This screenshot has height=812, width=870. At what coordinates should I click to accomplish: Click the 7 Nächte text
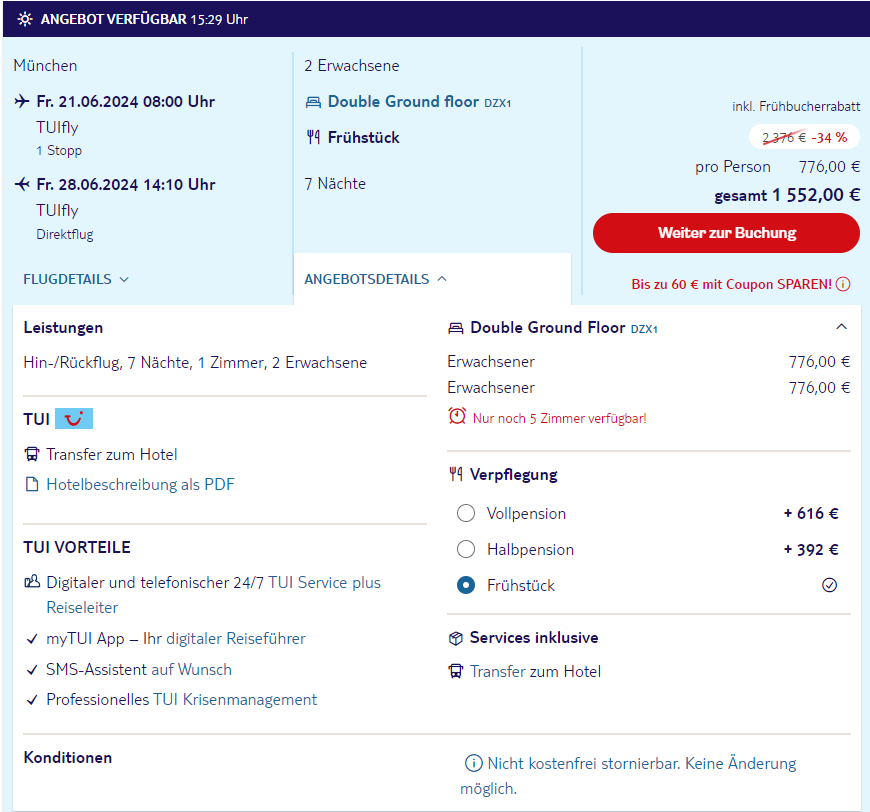[335, 184]
